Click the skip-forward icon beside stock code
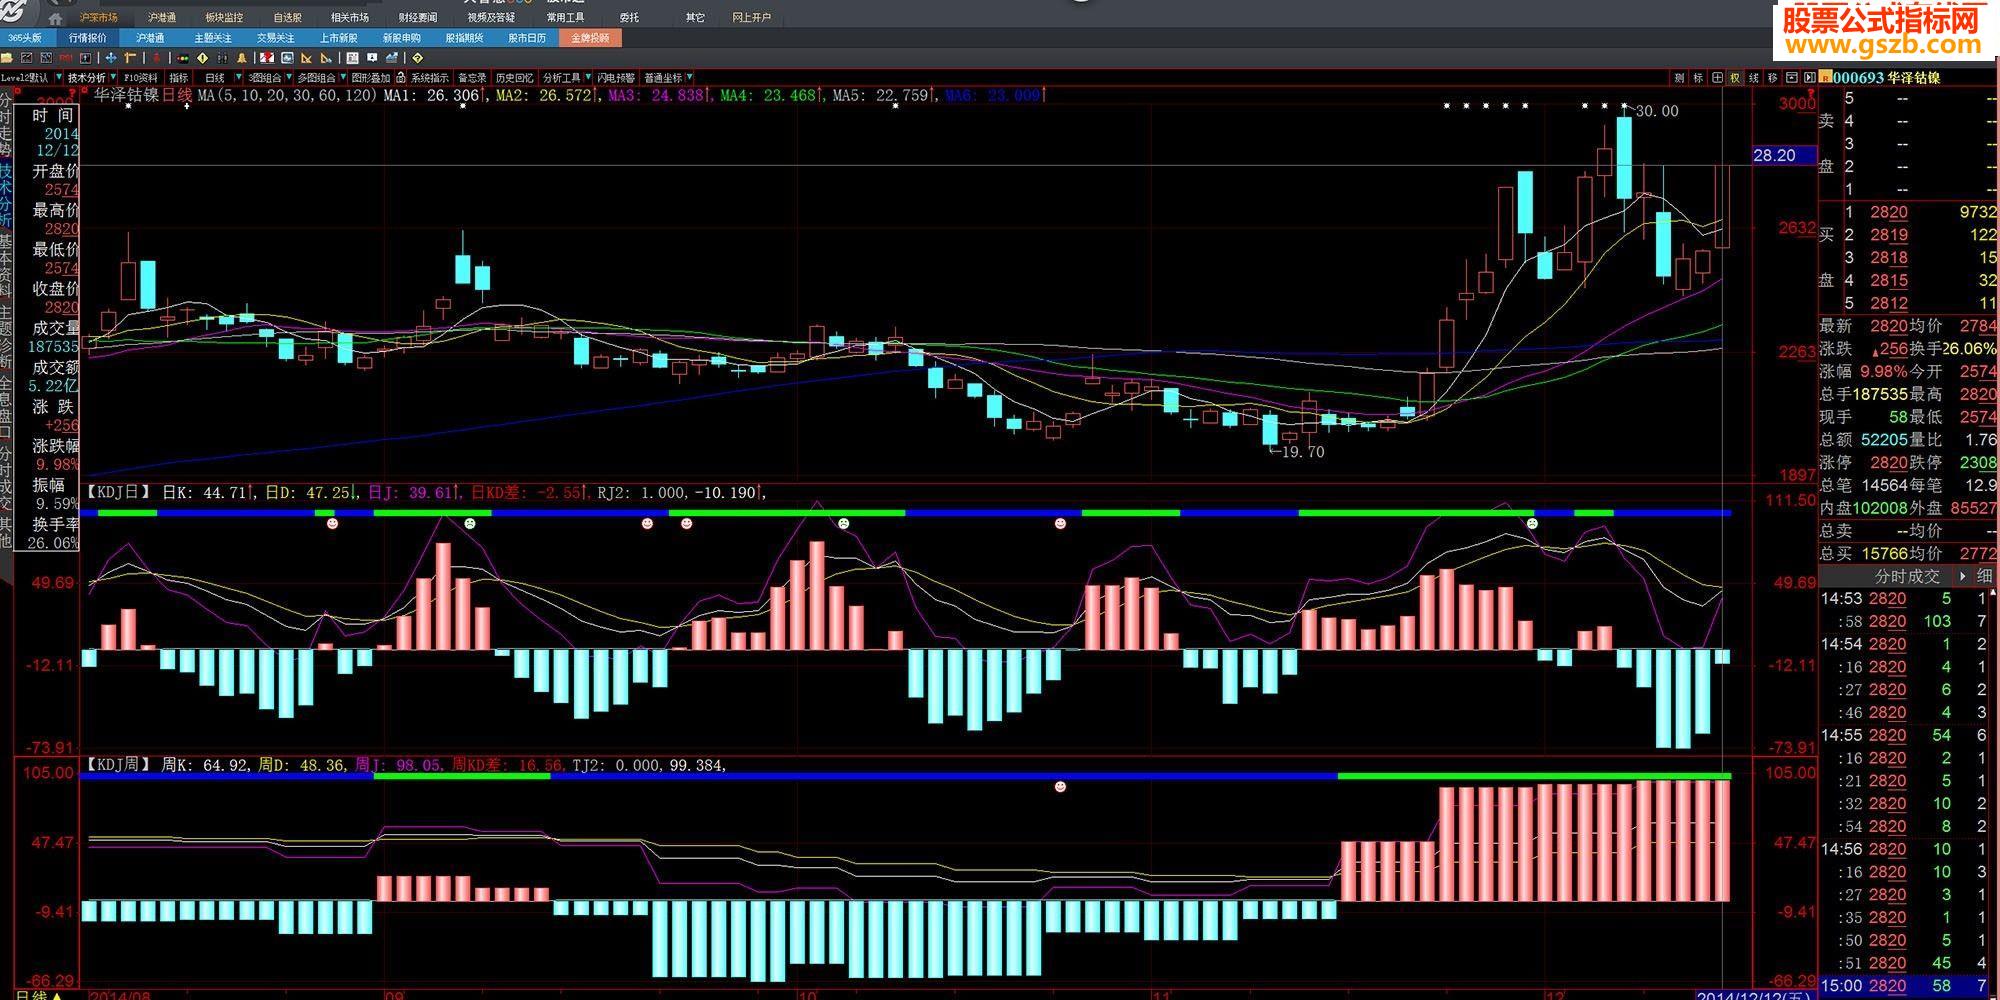2000x1000 pixels. pyautogui.click(x=1809, y=77)
